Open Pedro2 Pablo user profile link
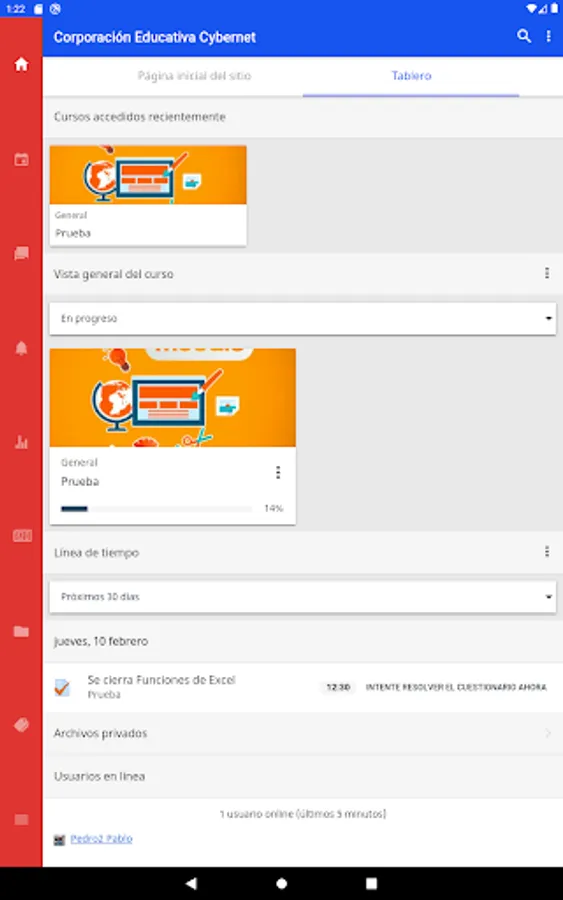This screenshot has width=563, height=900. (x=101, y=839)
